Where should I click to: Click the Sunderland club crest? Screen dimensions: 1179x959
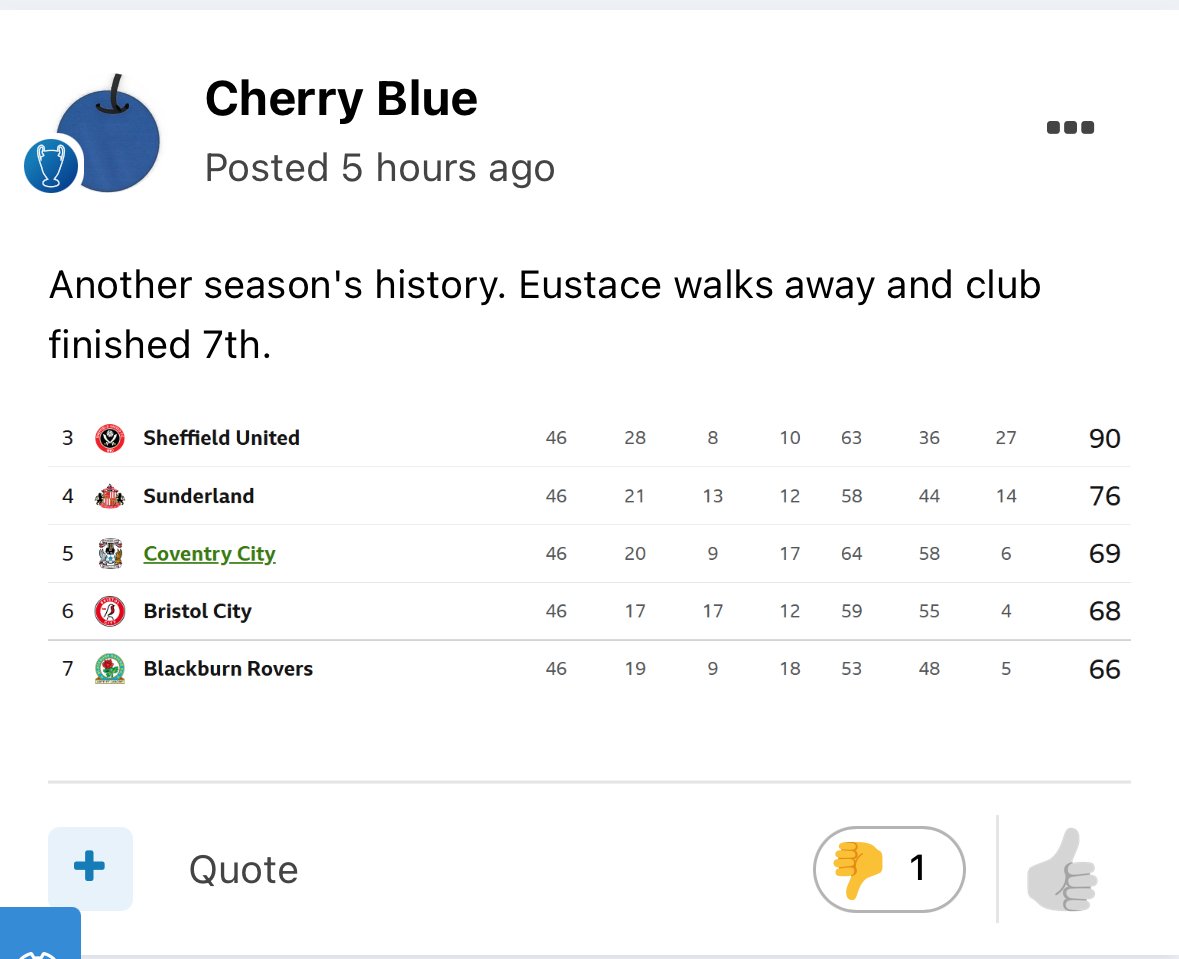click(x=109, y=496)
